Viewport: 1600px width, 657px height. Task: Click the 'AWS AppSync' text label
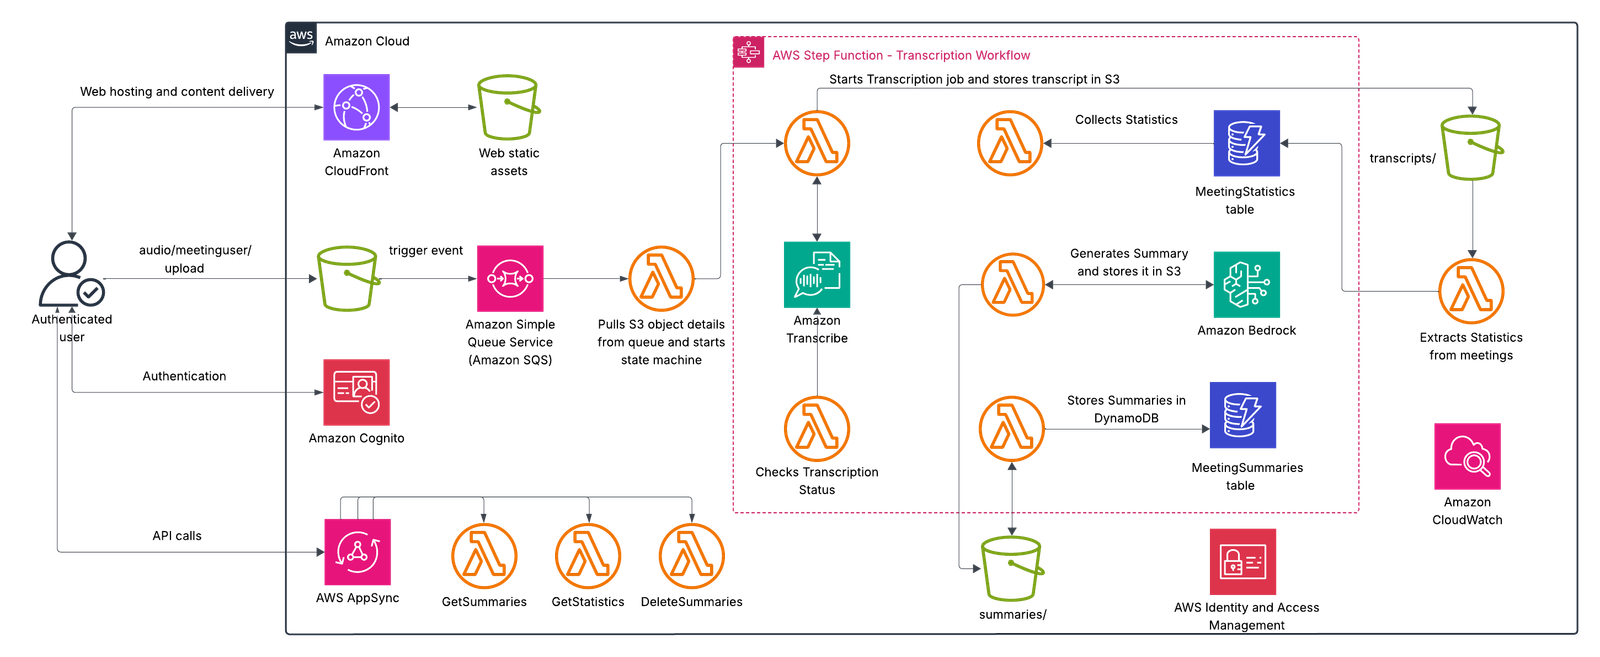click(357, 598)
